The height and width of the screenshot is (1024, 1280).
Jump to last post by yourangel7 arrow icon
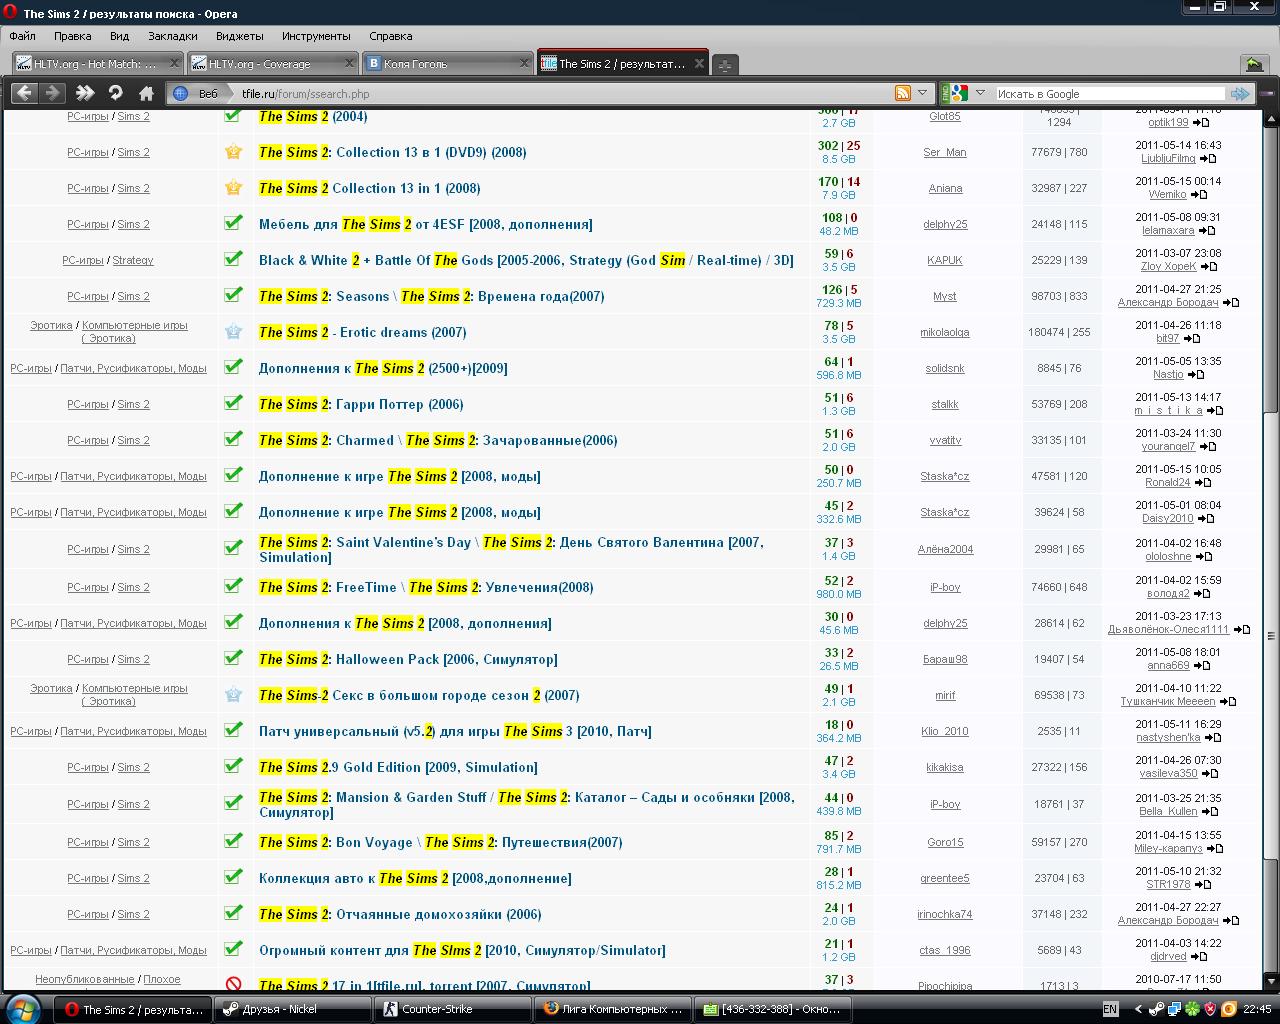[1207, 447]
